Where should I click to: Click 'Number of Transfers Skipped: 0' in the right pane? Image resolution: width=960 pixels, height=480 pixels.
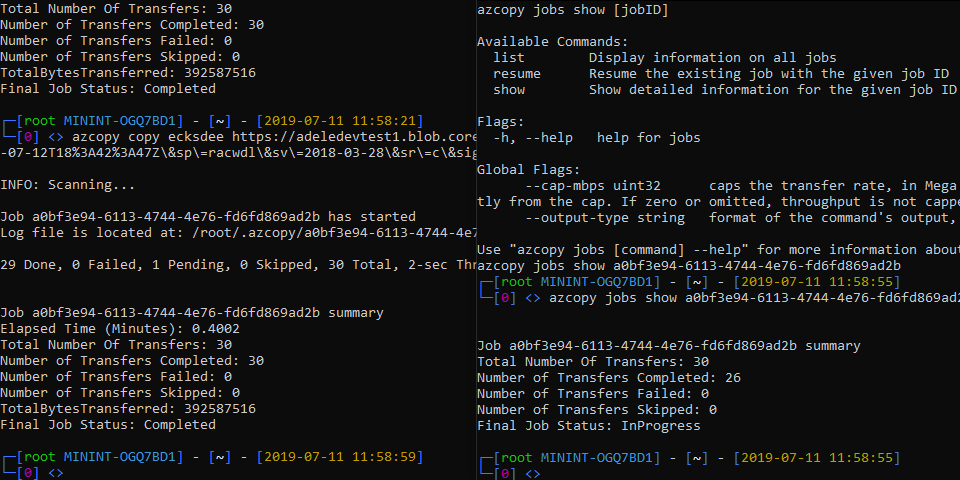(596, 410)
